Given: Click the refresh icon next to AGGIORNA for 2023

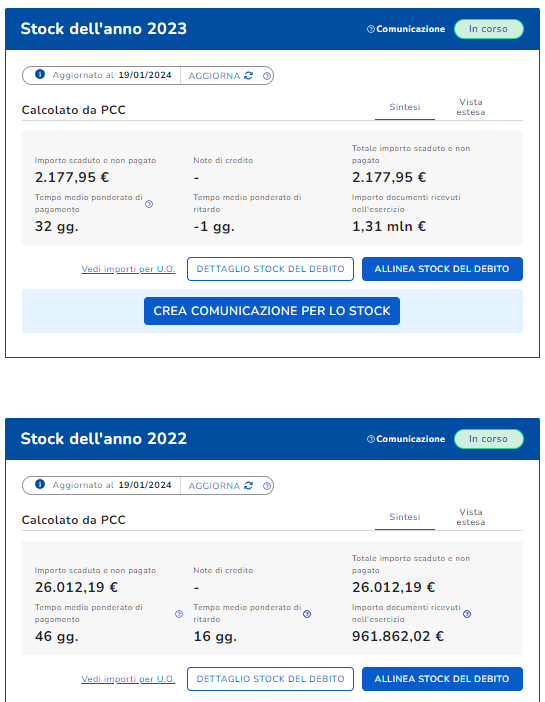Looking at the screenshot, I should [x=249, y=76].
